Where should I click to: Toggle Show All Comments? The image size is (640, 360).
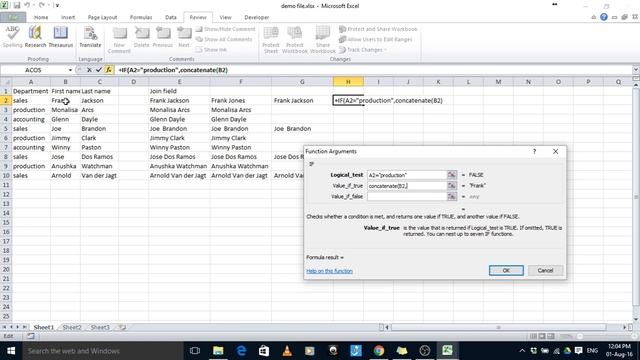click(224, 40)
